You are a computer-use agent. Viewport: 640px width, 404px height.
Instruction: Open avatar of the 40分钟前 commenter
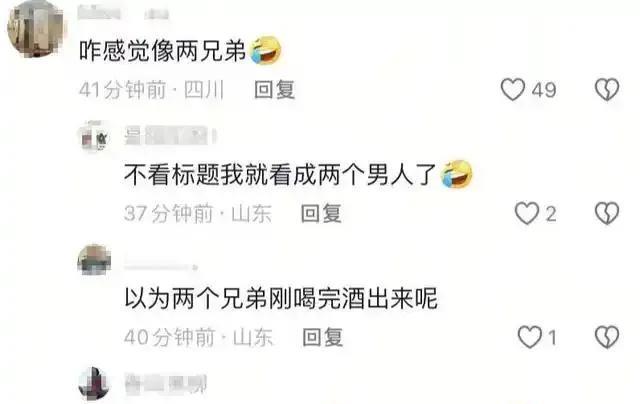(x=94, y=260)
